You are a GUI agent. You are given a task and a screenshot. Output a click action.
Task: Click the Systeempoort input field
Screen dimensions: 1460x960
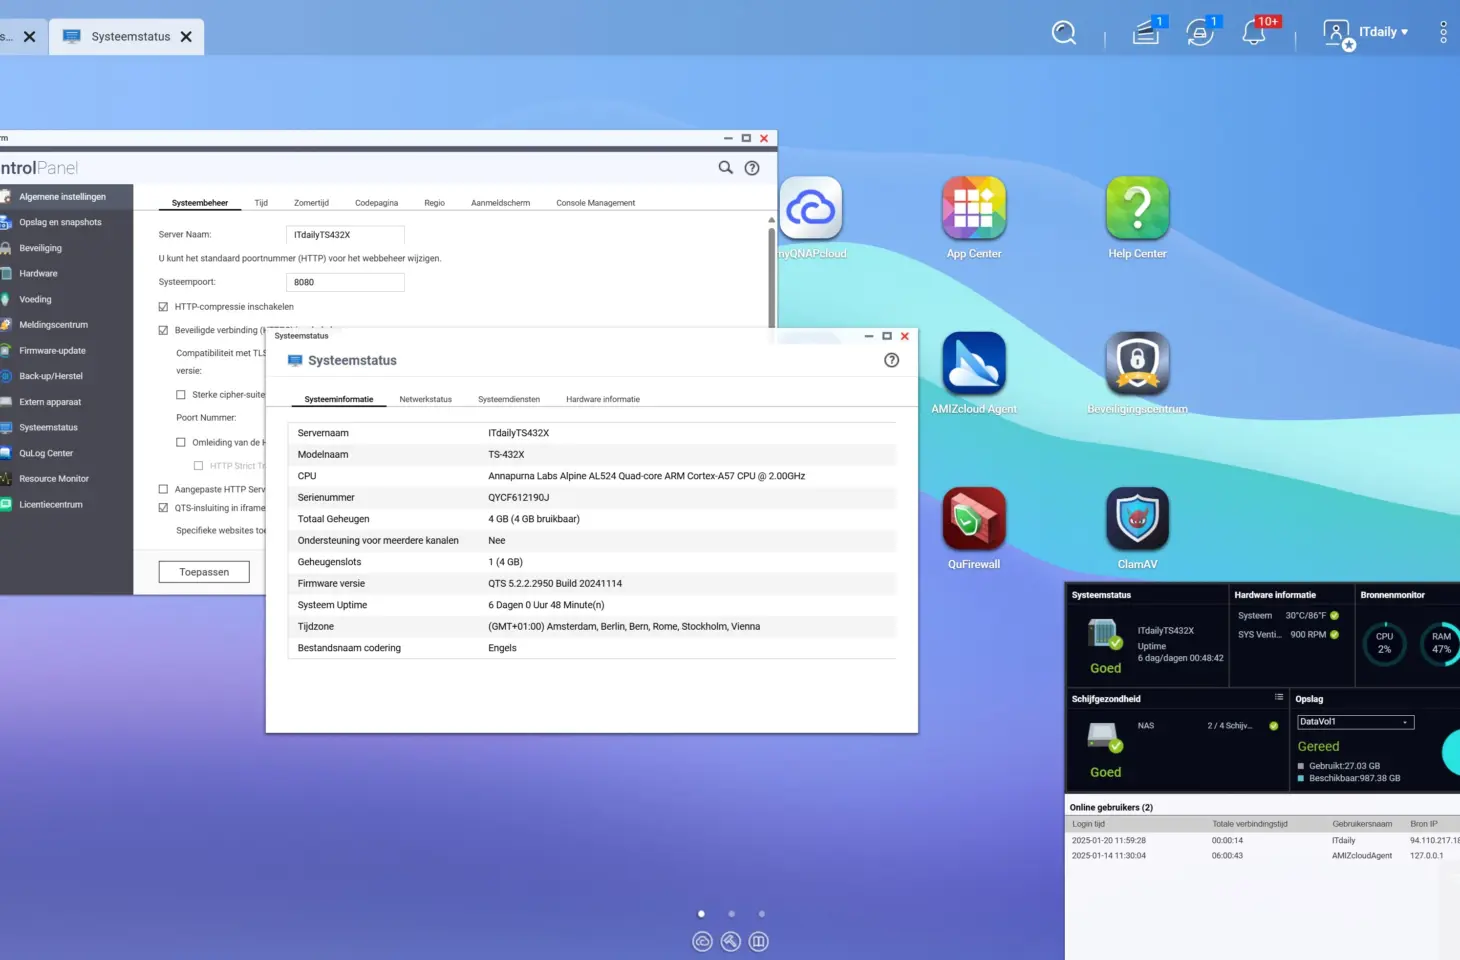coord(345,282)
